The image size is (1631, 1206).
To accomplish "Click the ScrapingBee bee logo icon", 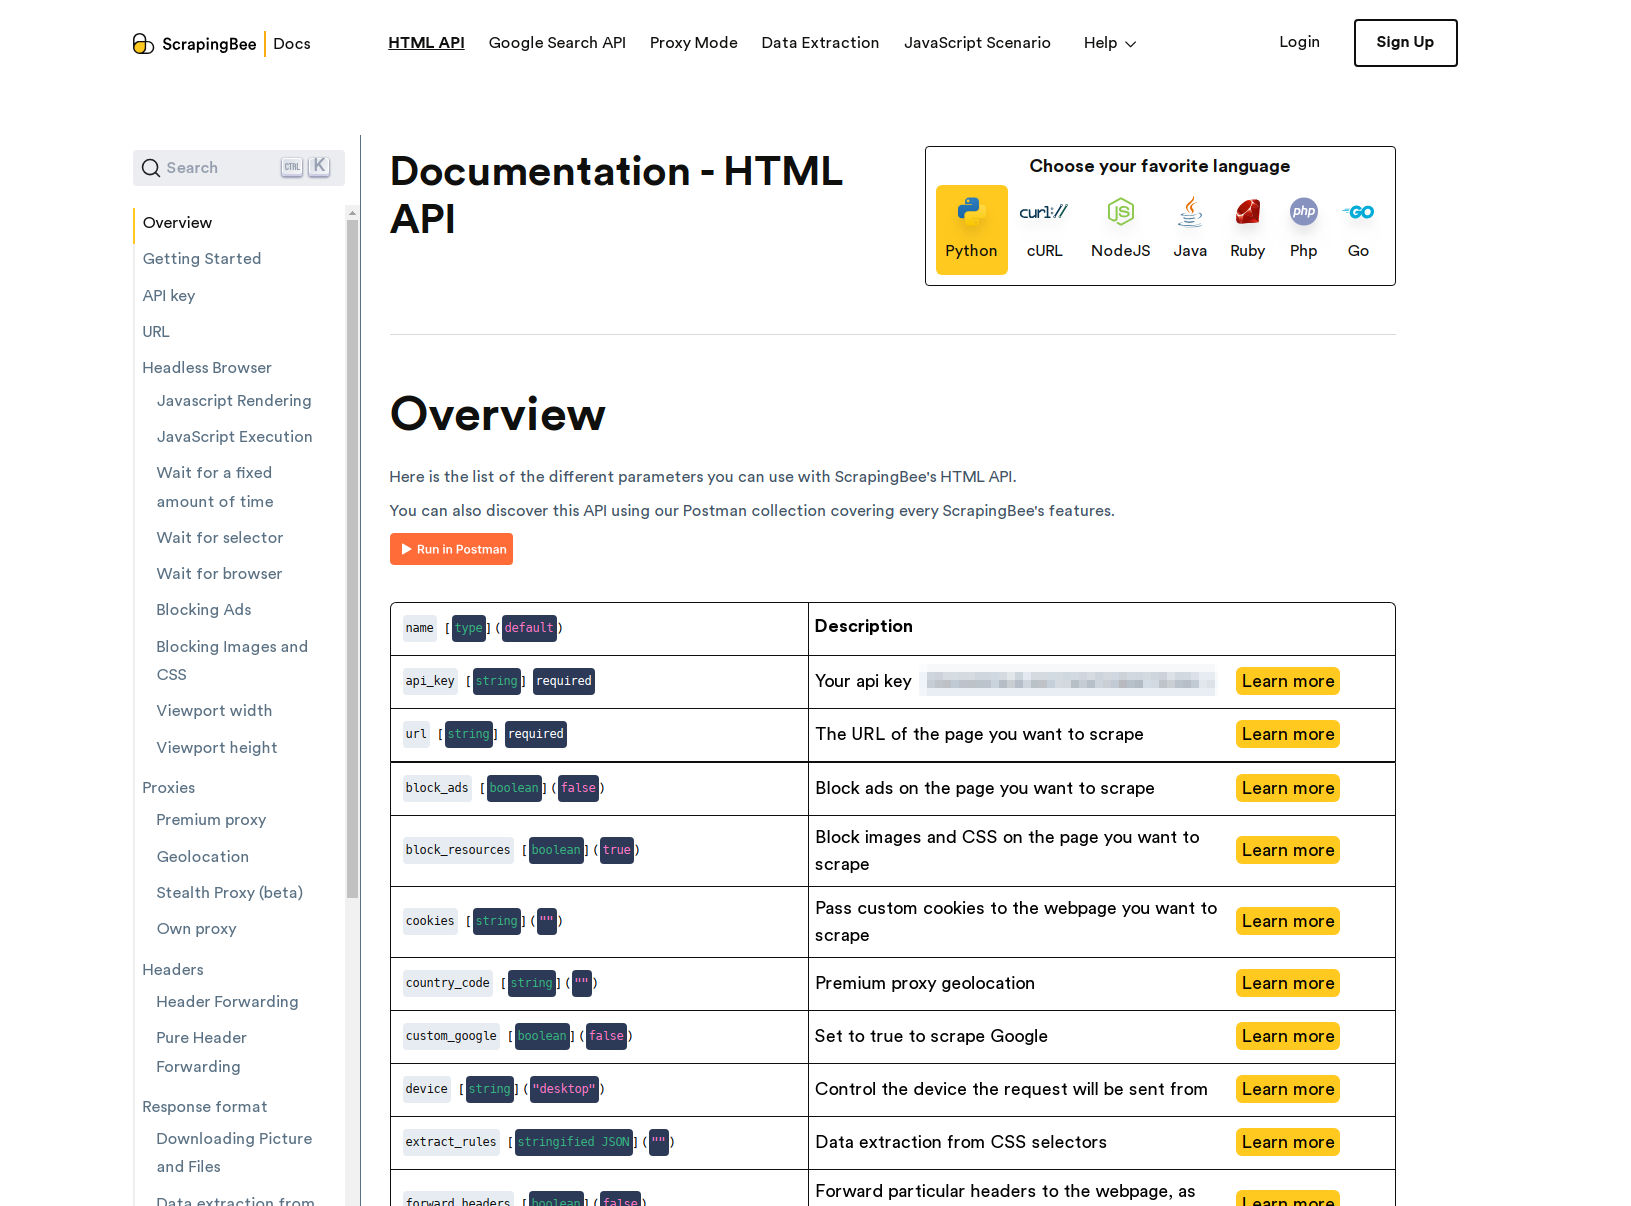I will (x=144, y=43).
